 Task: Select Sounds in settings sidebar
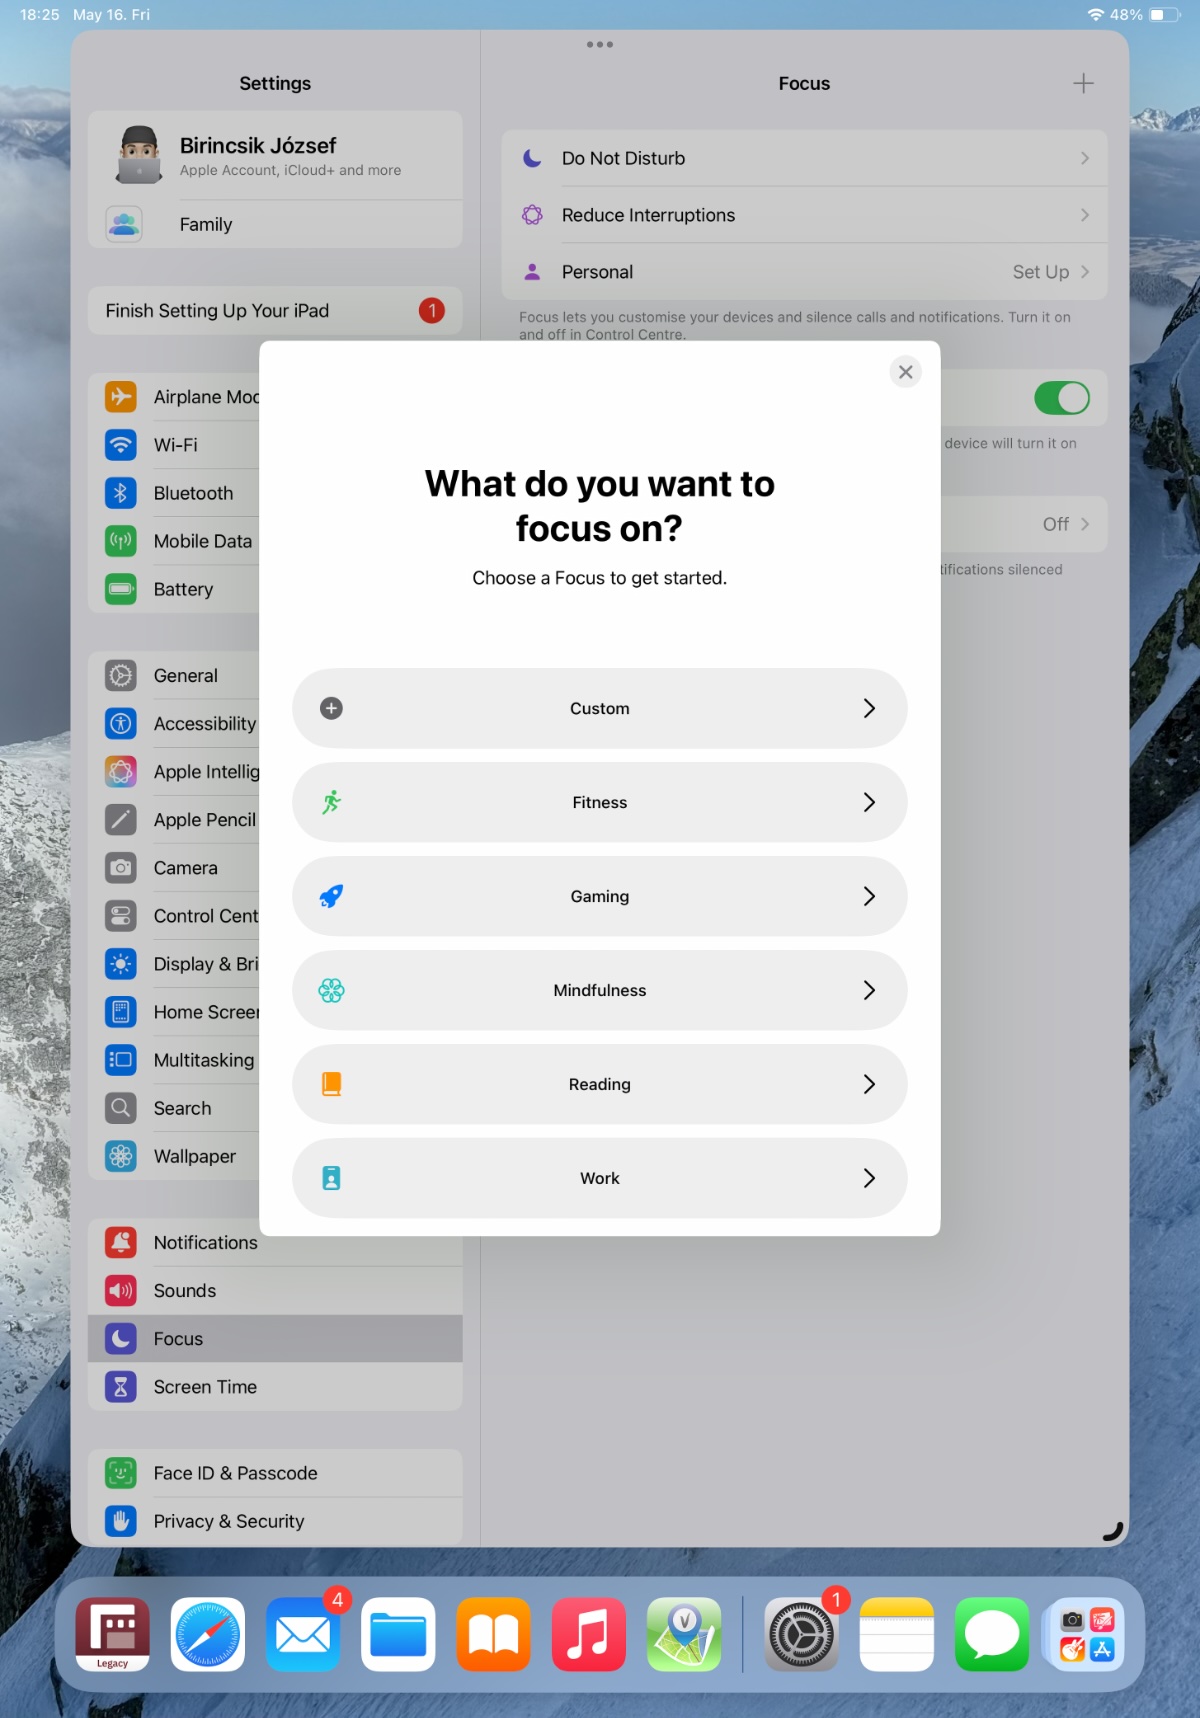click(x=185, y=1290)
